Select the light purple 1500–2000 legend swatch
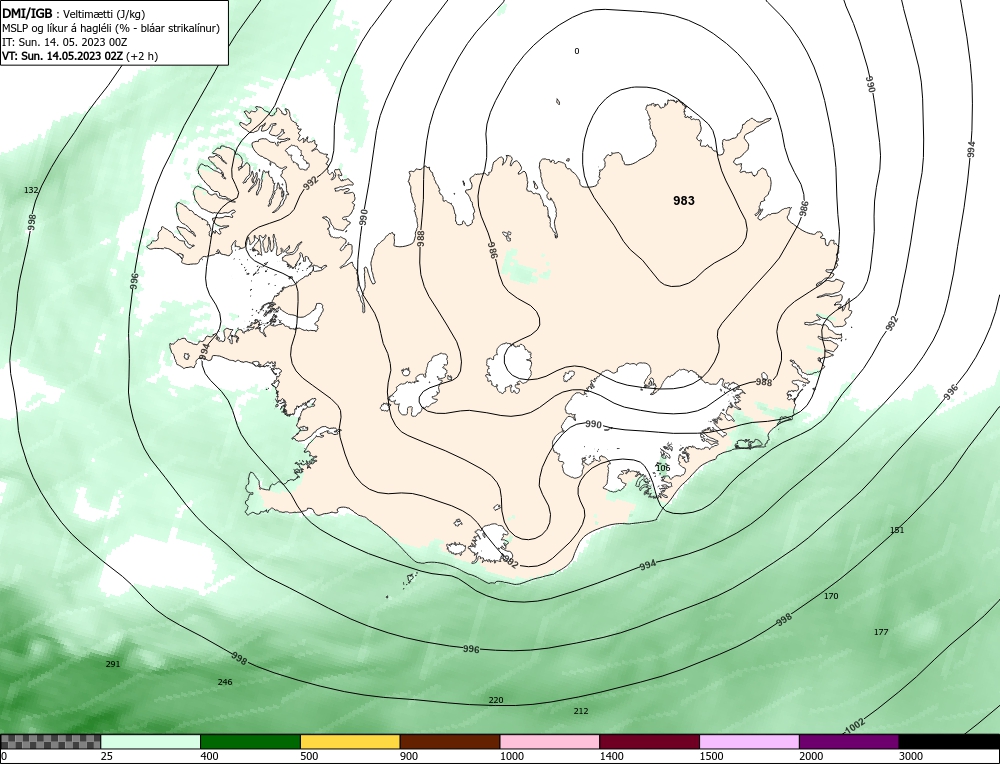Image resolution: width=1000 pixels, height=764 pixels. (x=749, y=742)
